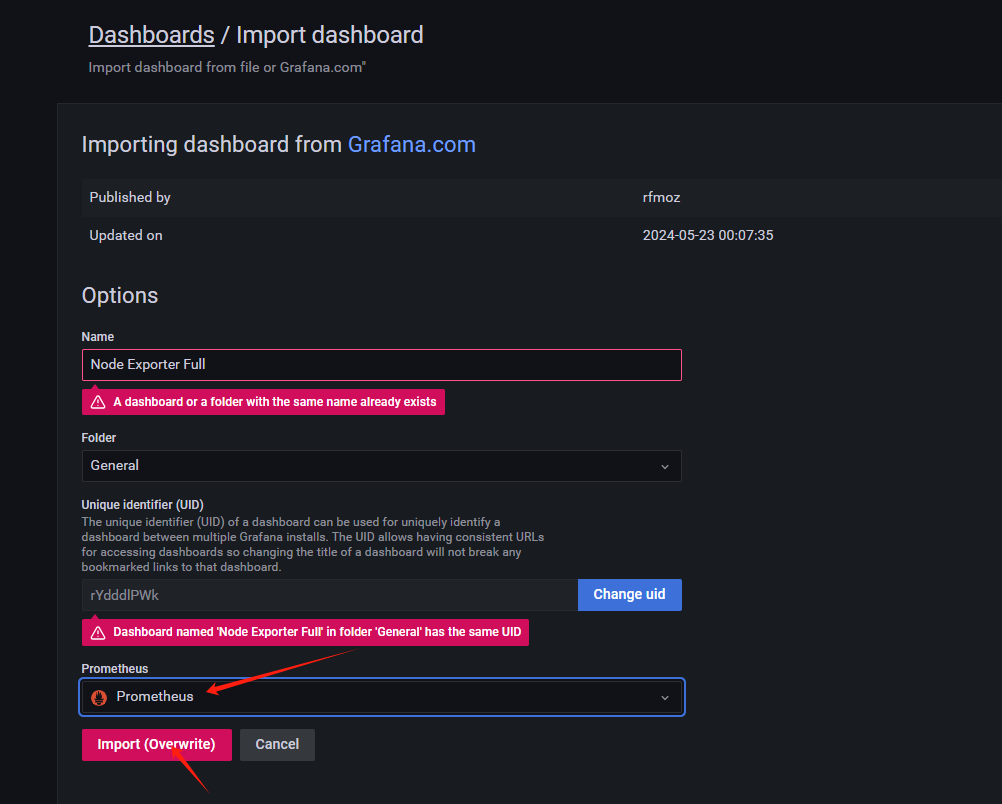
Task: Click the 'Import dashboard' page title
Action: tap(330, 35)
